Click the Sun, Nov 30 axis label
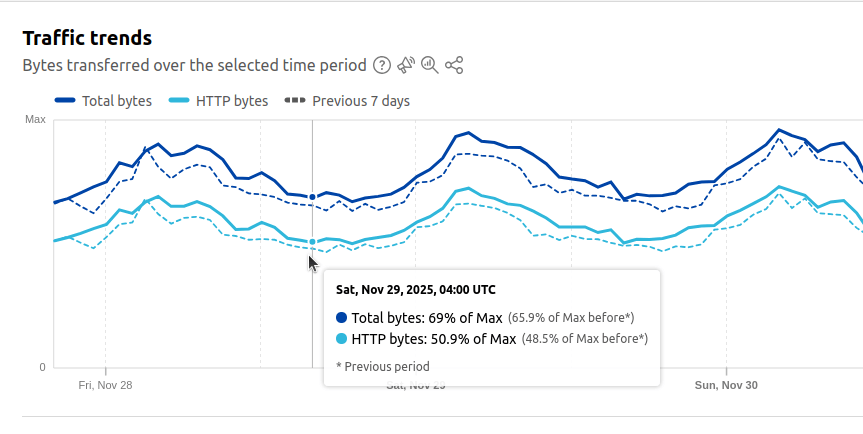This screenshot has width=863, height=434. coord(726,385)
